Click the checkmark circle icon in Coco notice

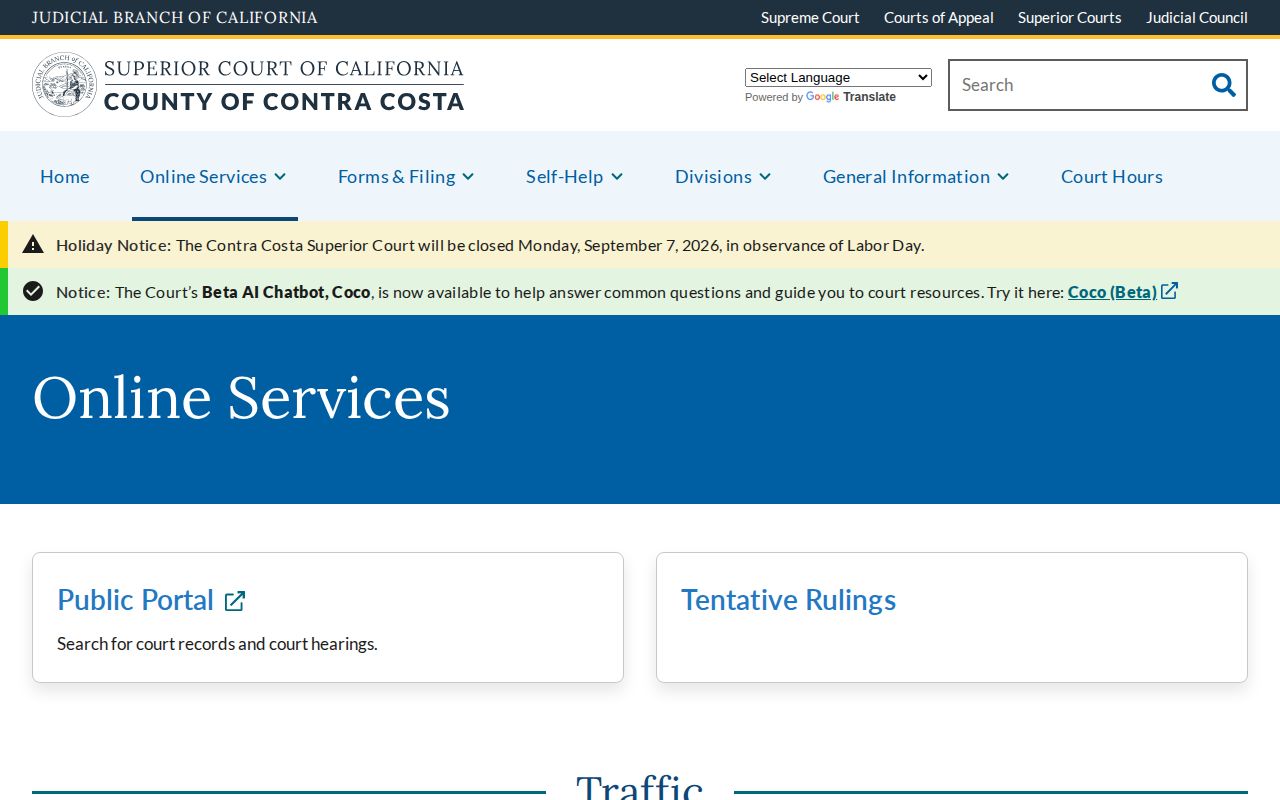[33, 291]
